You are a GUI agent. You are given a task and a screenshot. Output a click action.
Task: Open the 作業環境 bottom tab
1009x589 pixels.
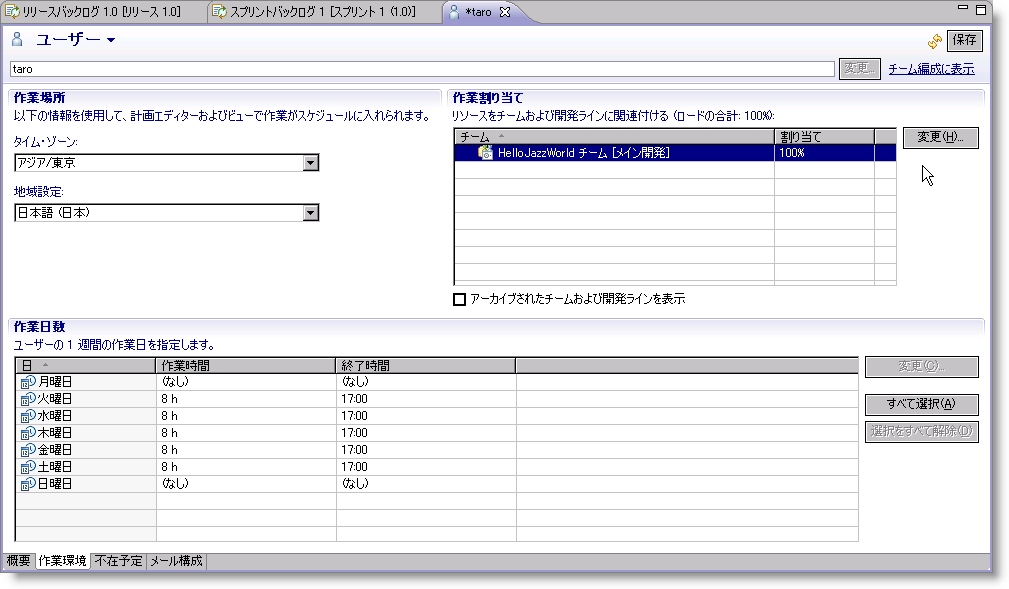62,561
